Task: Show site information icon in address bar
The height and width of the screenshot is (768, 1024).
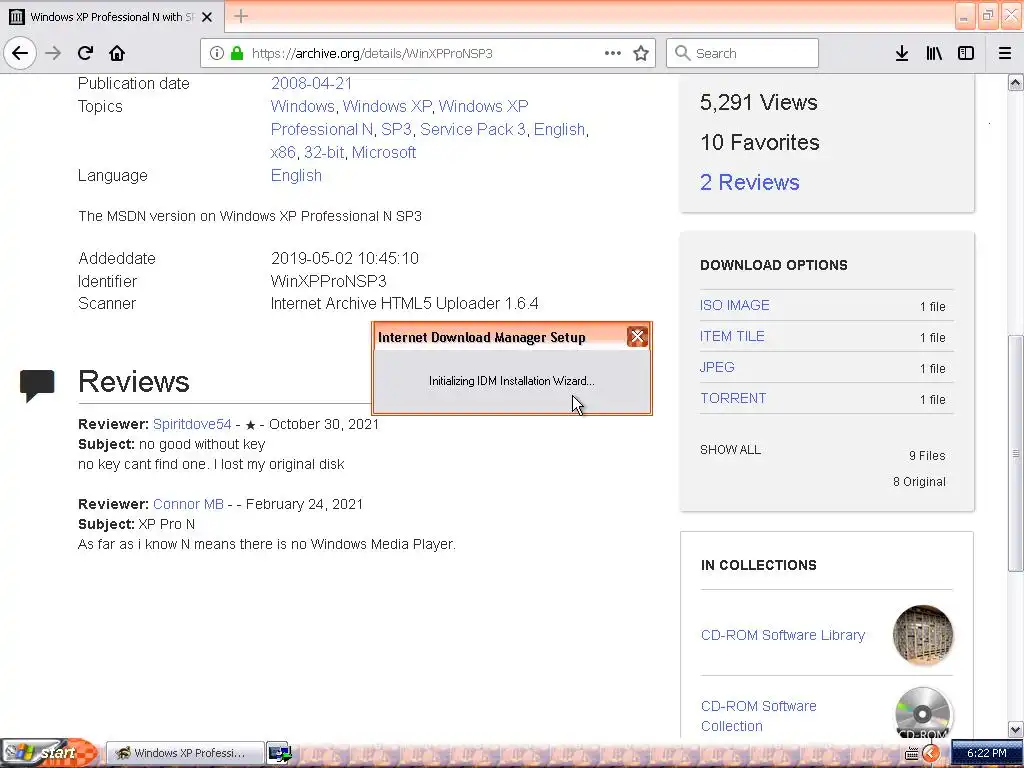Action: [217, 53]
